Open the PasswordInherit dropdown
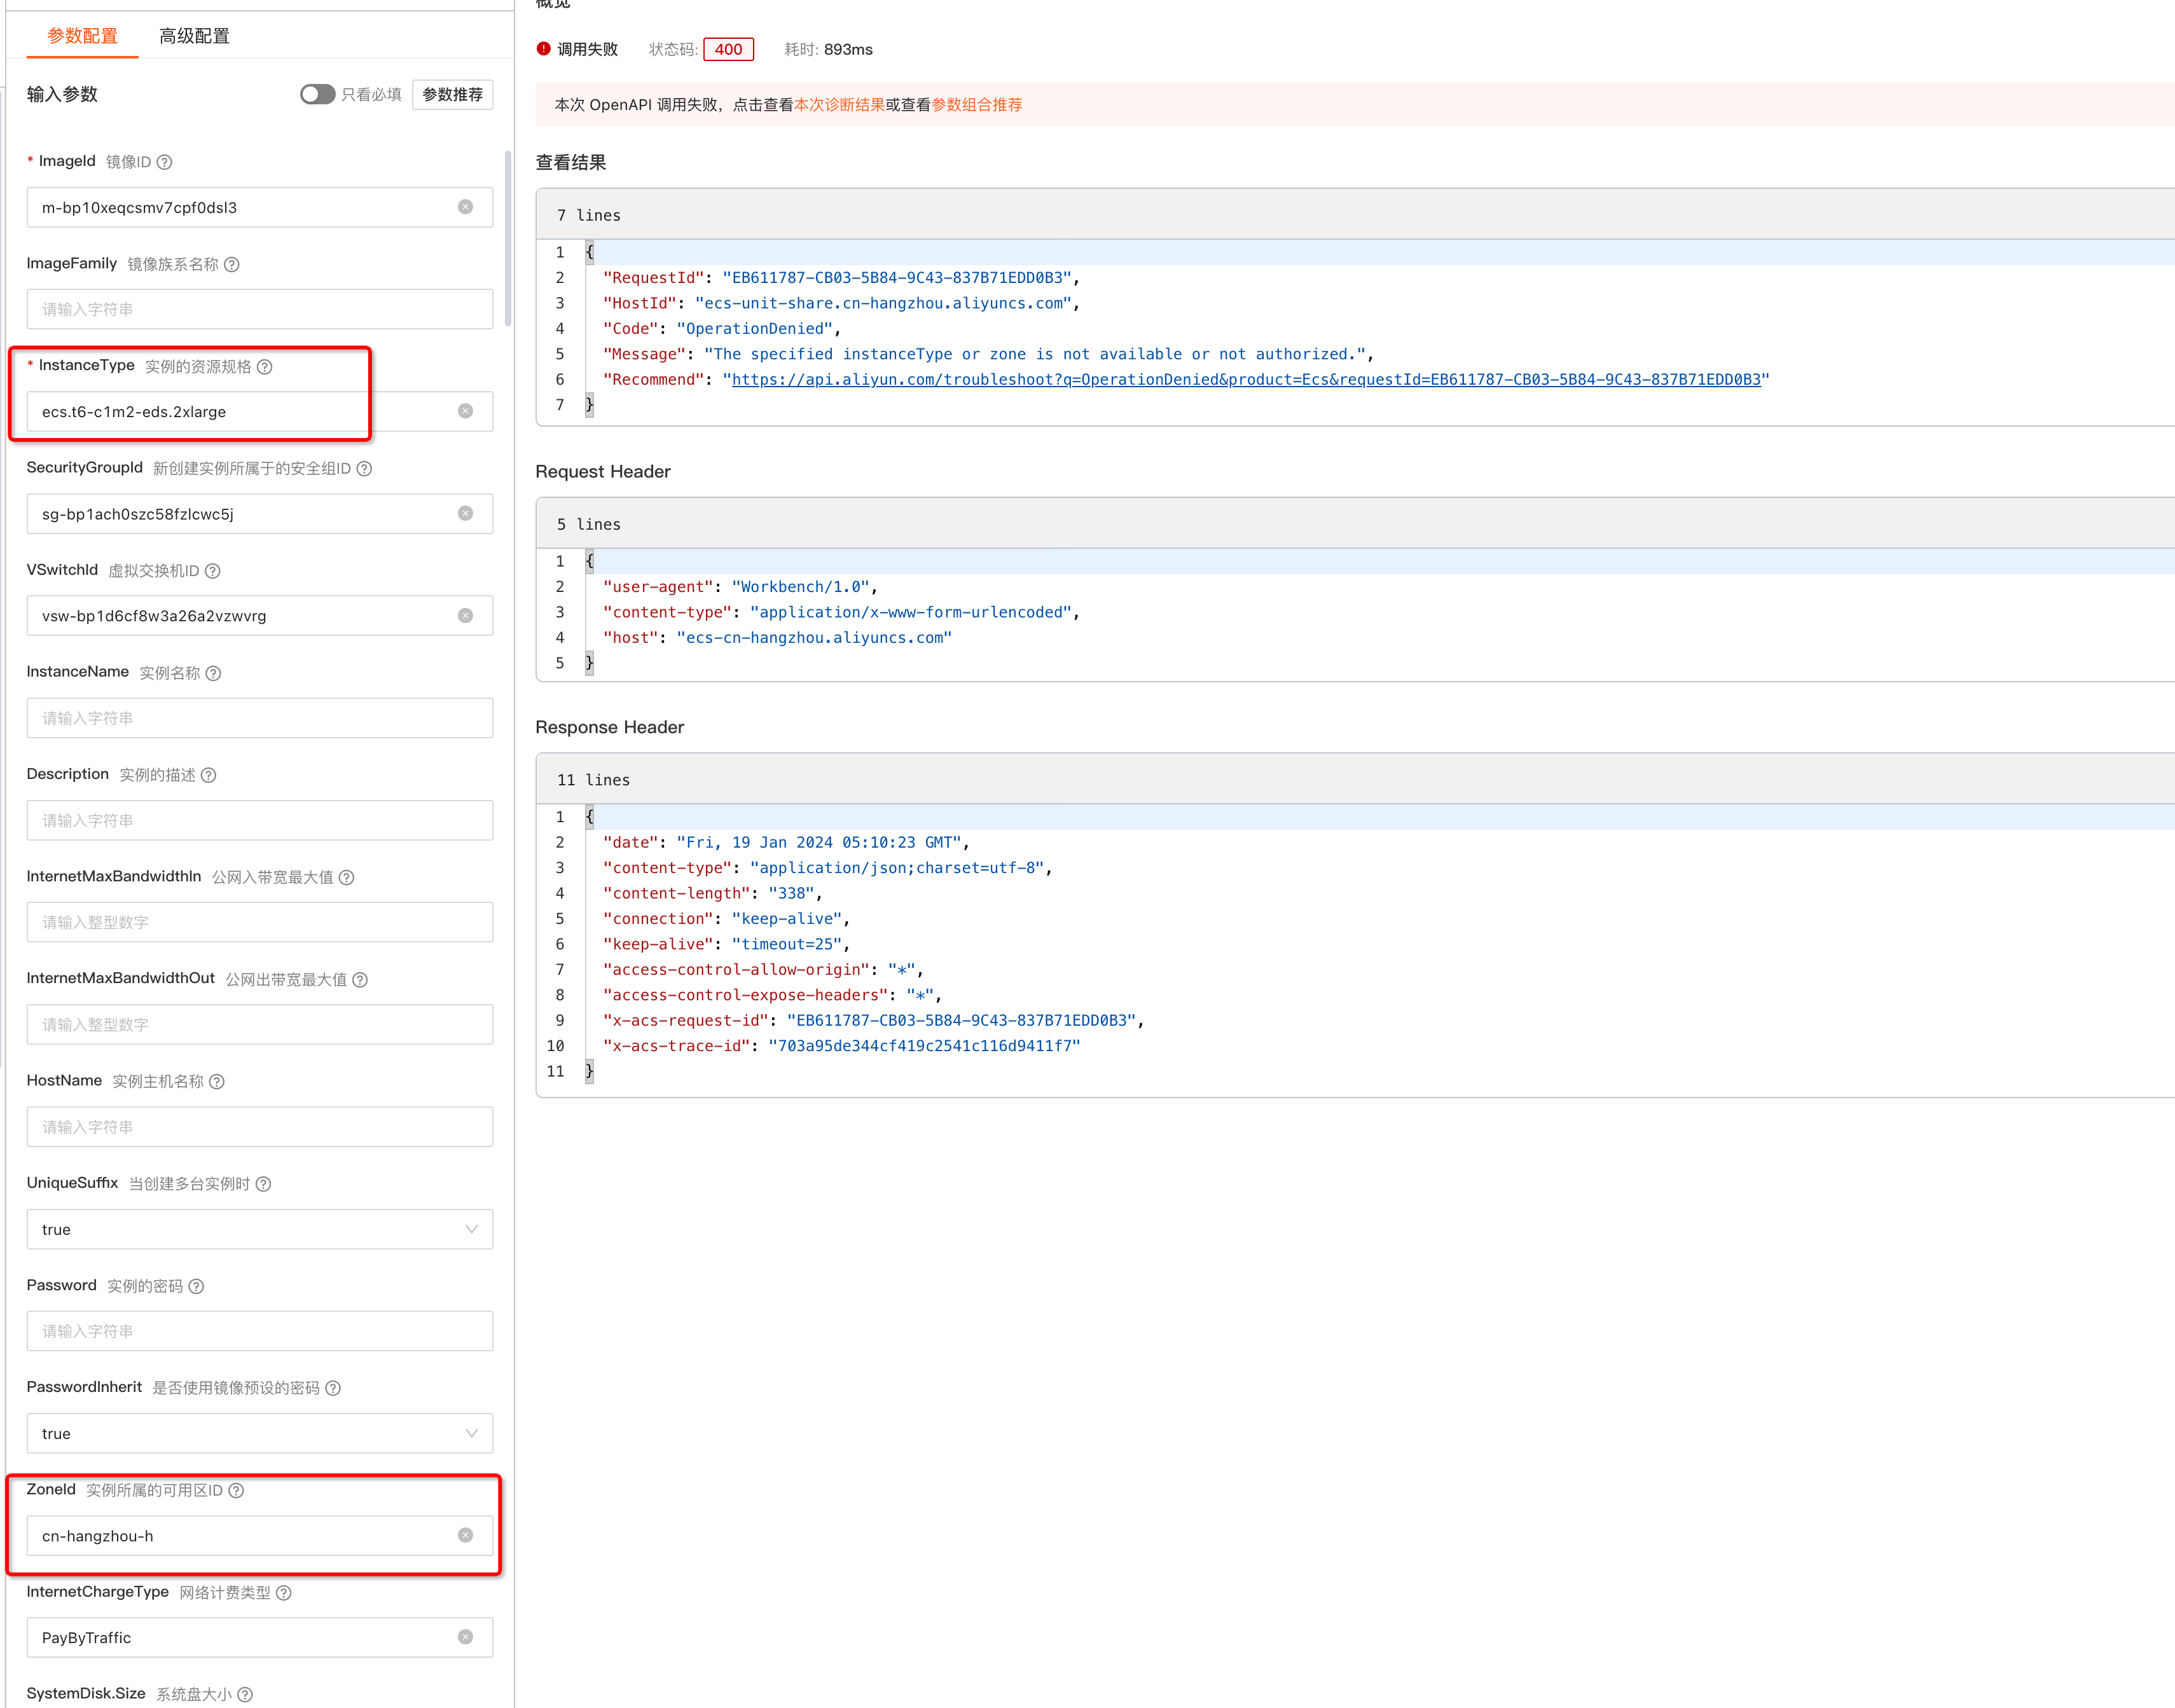This screenshot has height=1708, width=2175. click(260, 1433)
